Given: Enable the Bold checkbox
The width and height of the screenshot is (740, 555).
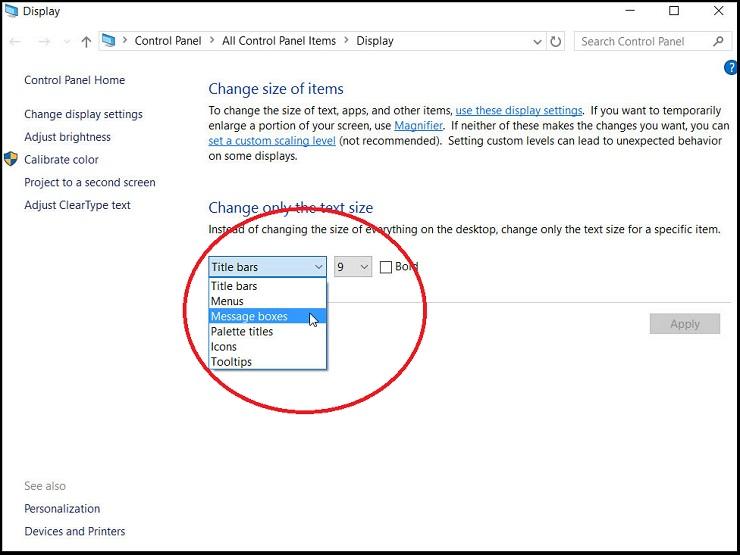Looking at the screenshot, I should tap(386, 267).
